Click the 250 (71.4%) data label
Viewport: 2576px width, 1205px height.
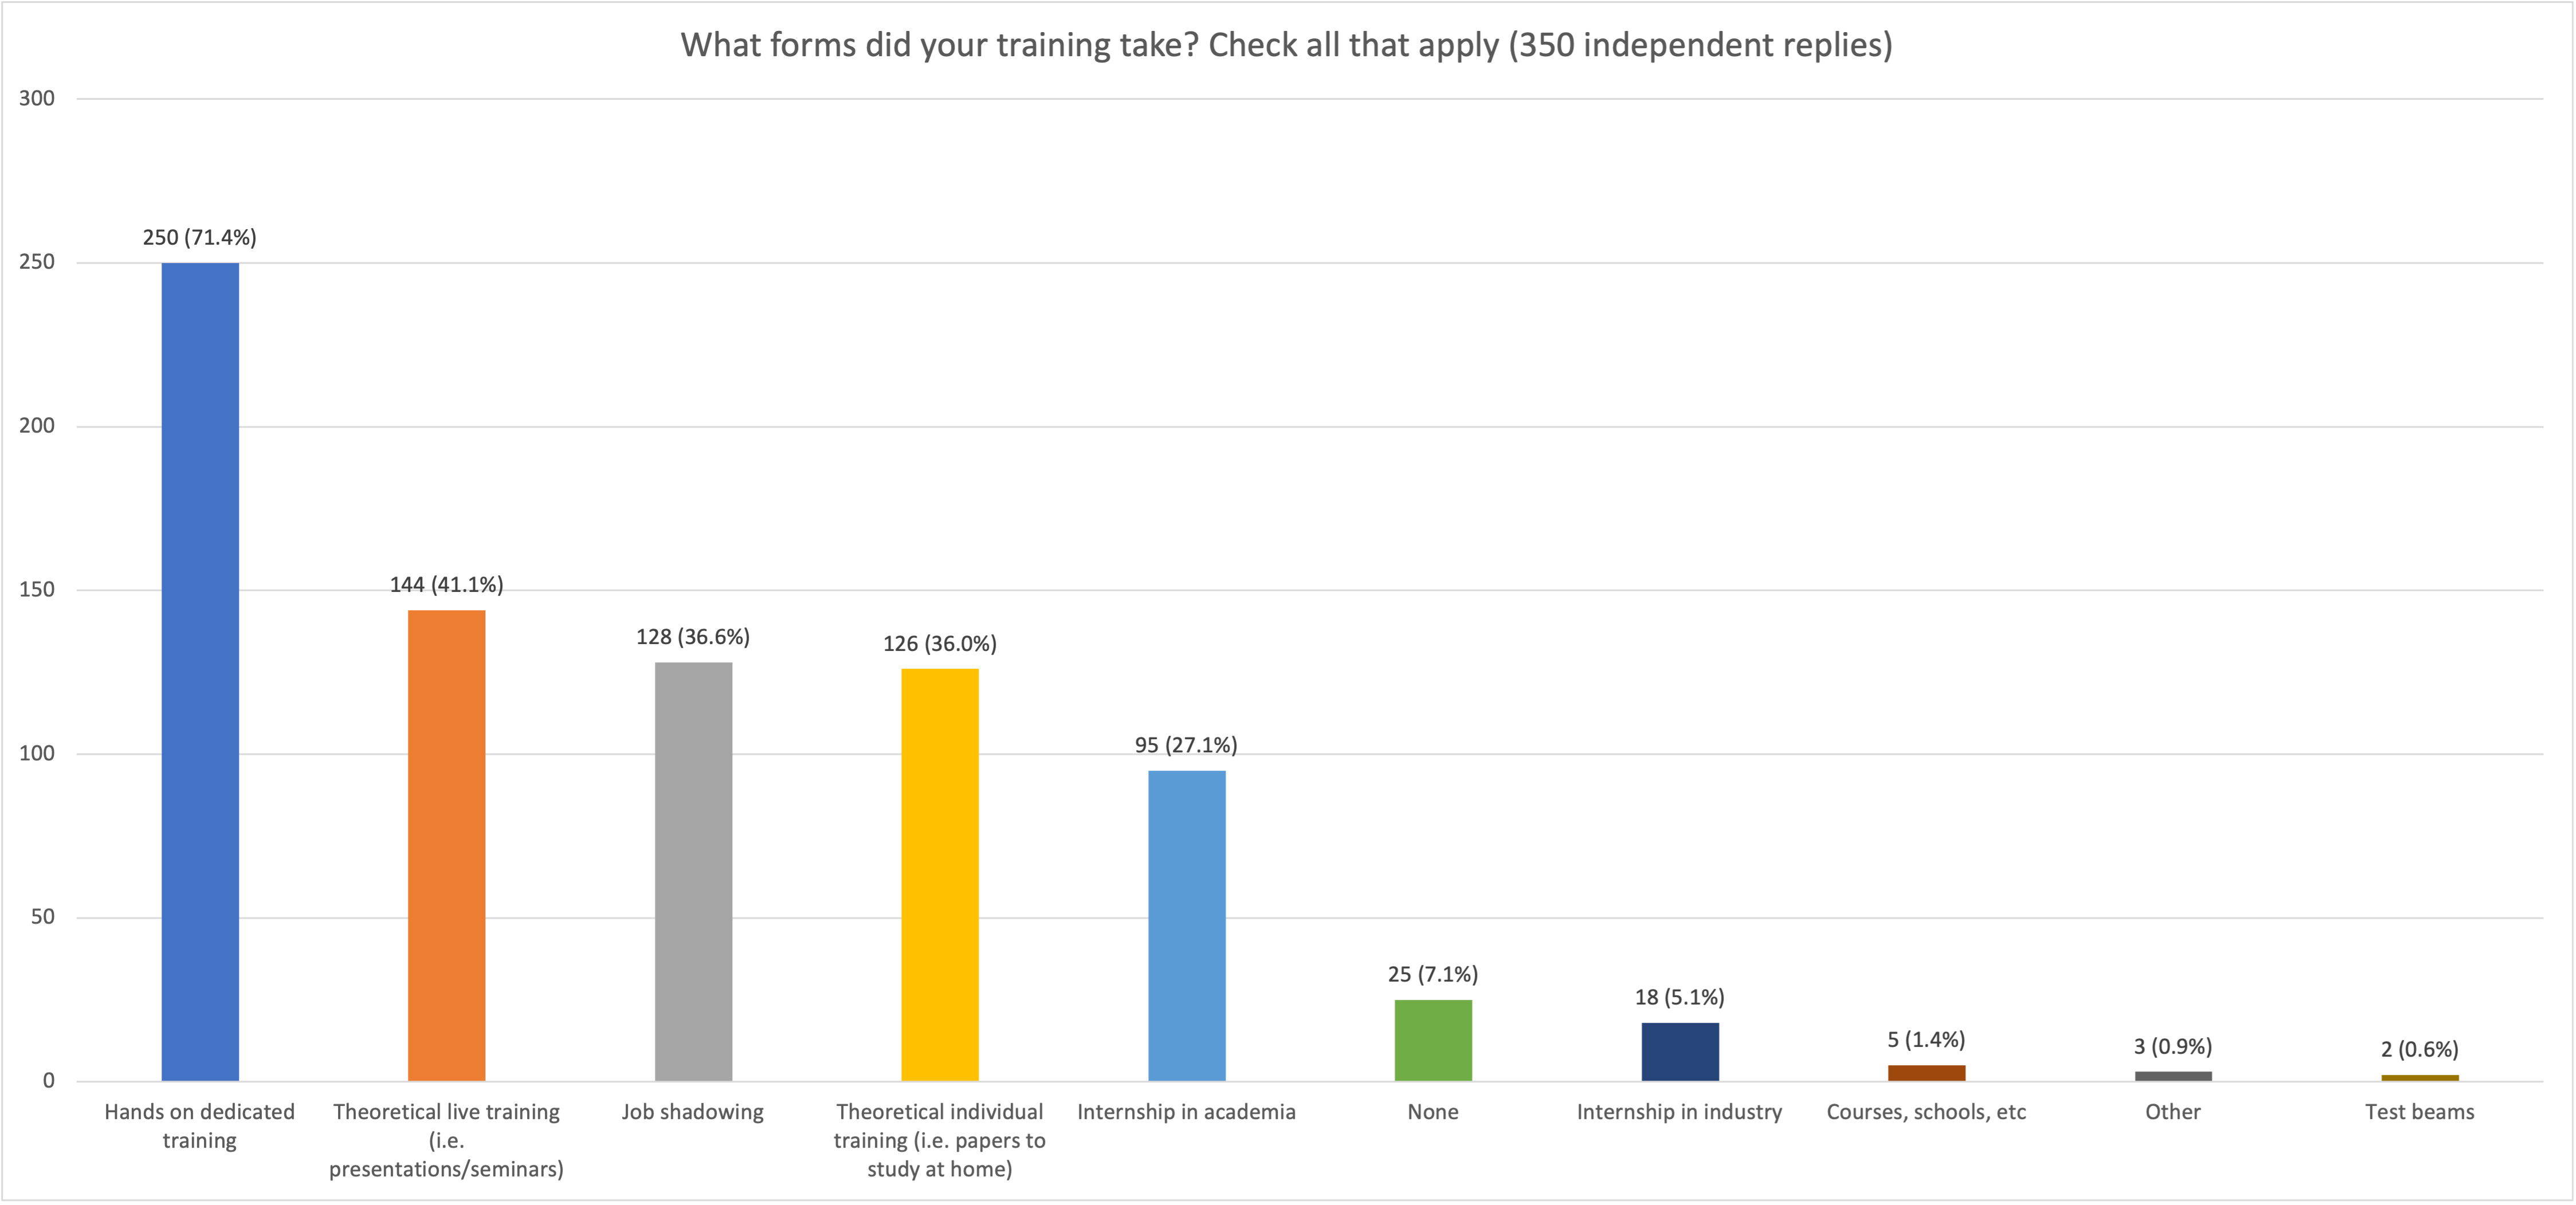pyautogui.click(x=200, y=238)
